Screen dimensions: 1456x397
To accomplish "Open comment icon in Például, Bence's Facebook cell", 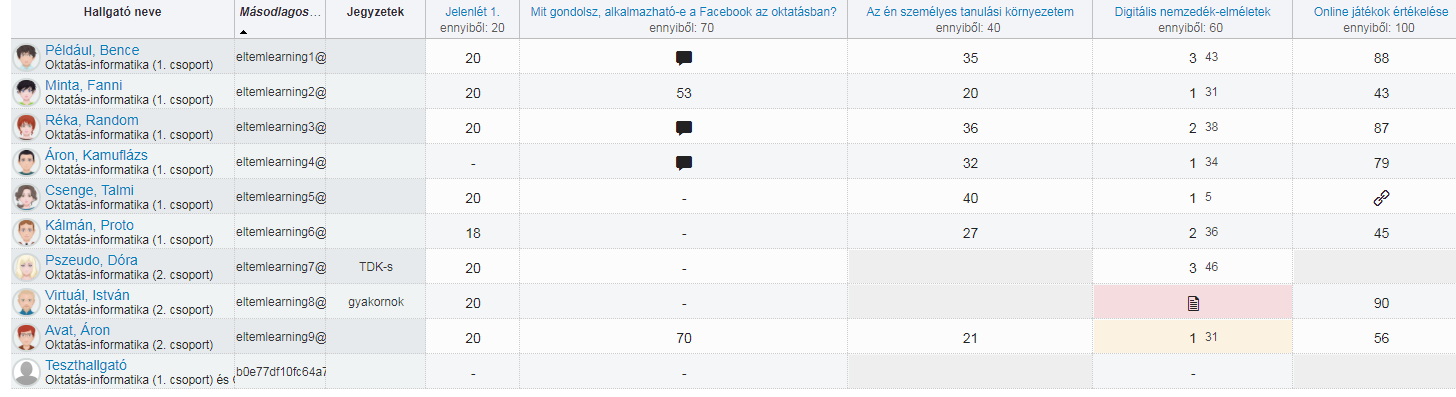I will tap(684, 58).
